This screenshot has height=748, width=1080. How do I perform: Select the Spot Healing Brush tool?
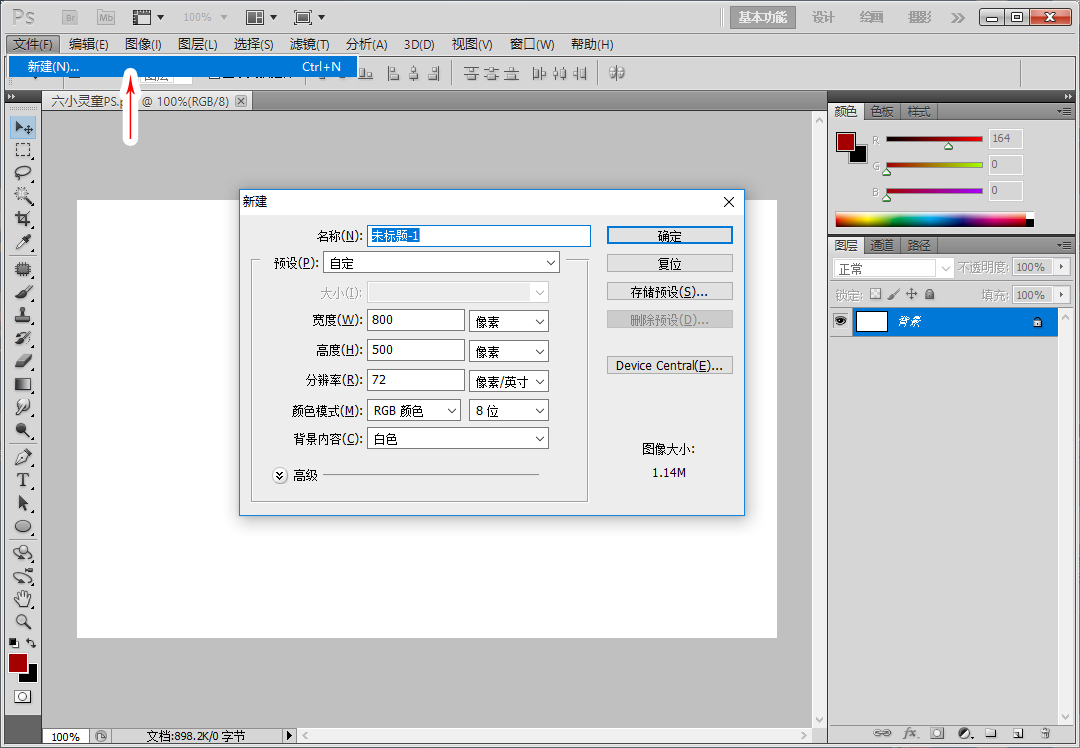point(23,269)
